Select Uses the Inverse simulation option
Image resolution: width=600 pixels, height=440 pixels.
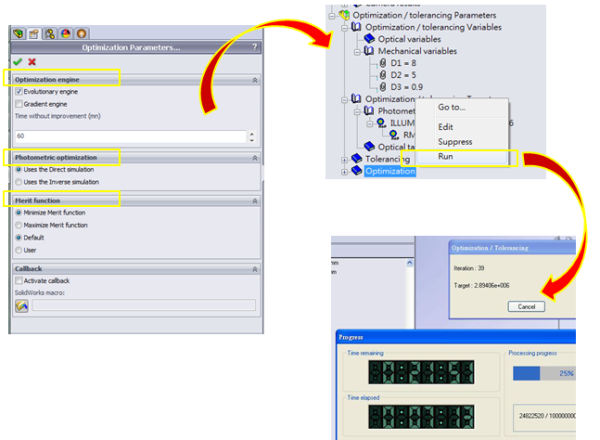(x=19, y=181)
